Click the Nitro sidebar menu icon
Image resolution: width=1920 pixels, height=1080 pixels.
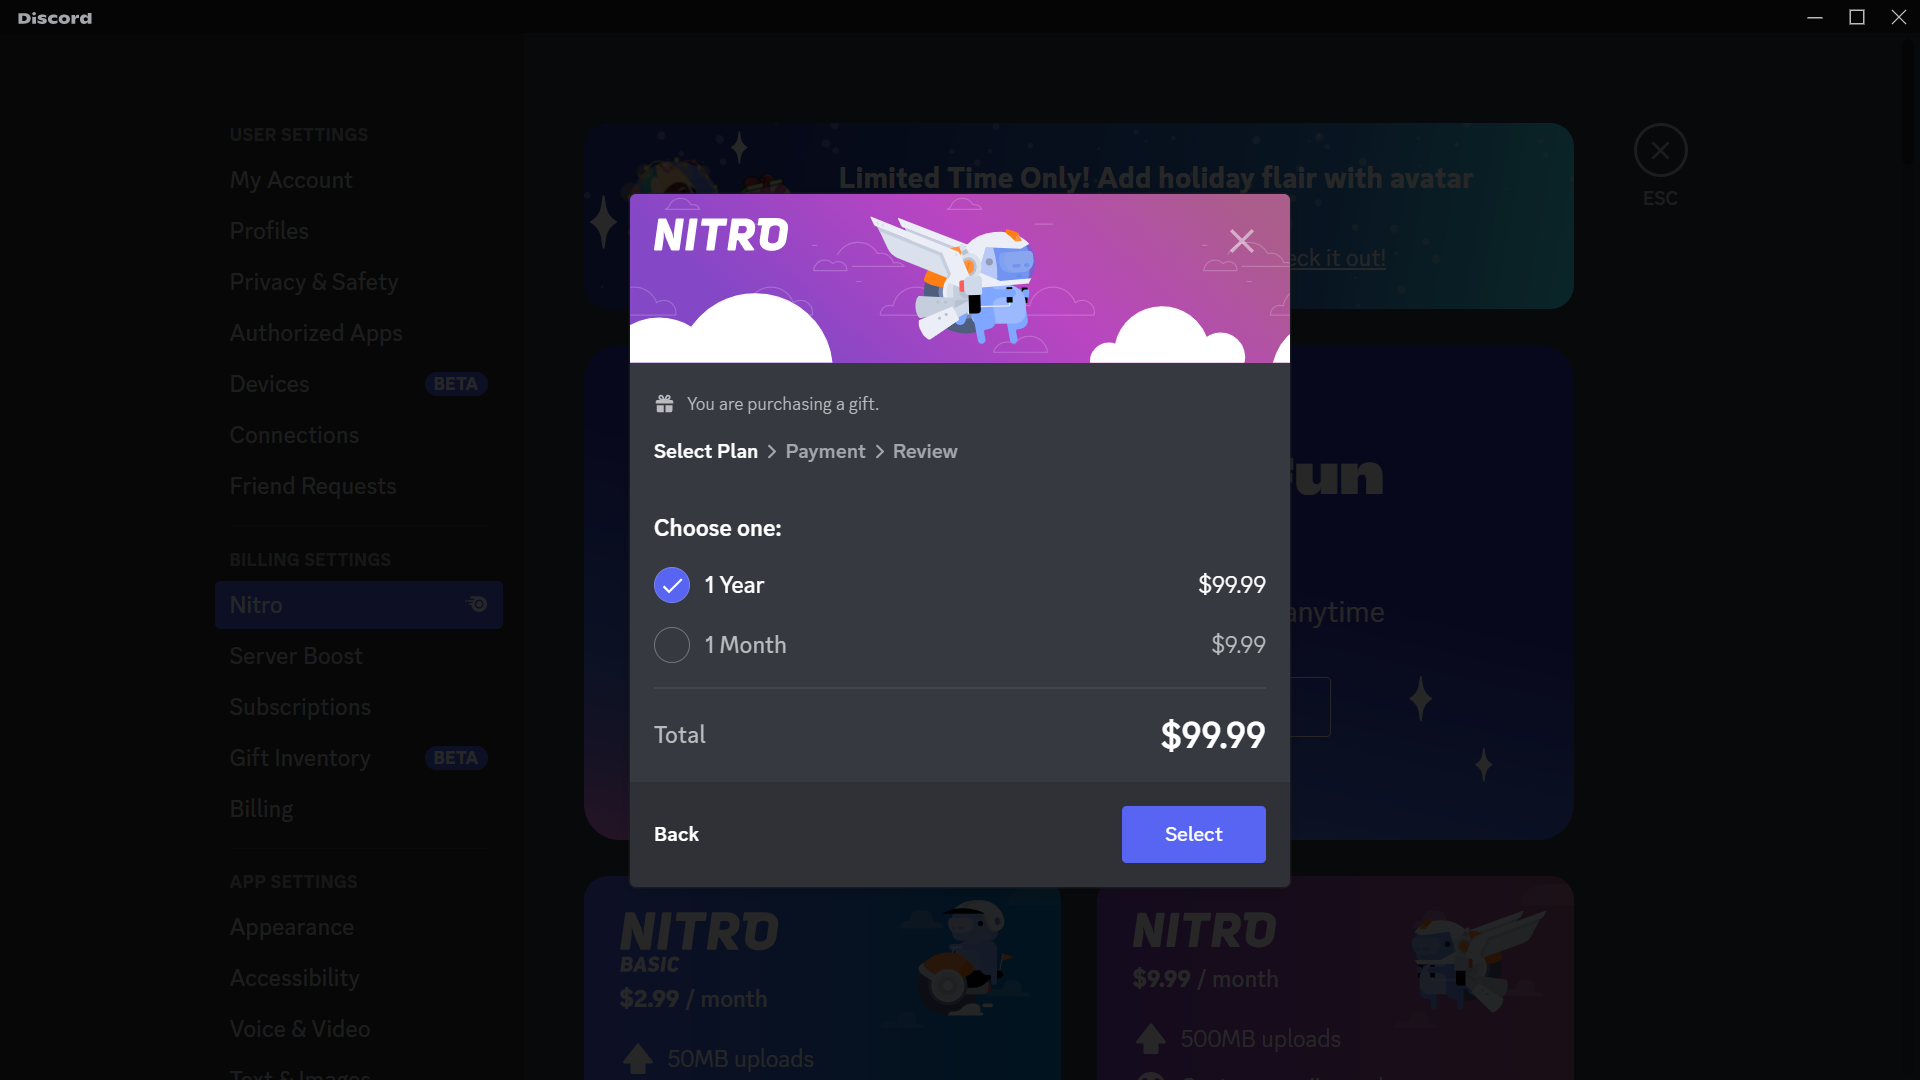(477, 604)
